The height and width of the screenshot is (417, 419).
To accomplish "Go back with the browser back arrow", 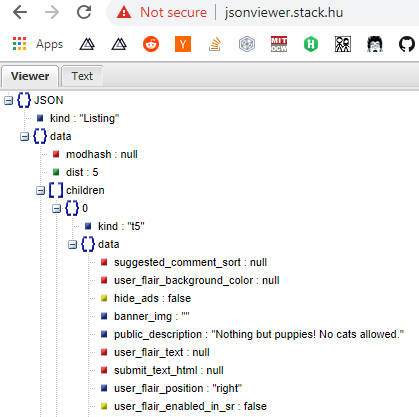I will pyautogui.click(x=20, y=13).
